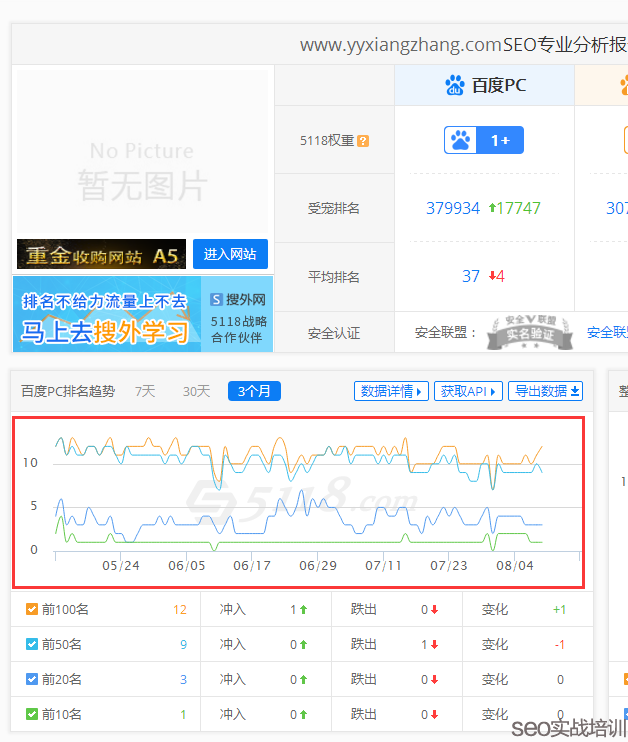The image size is (628, 742).
Task: Click the 前100名 count 12
Action: click(180, 610)
